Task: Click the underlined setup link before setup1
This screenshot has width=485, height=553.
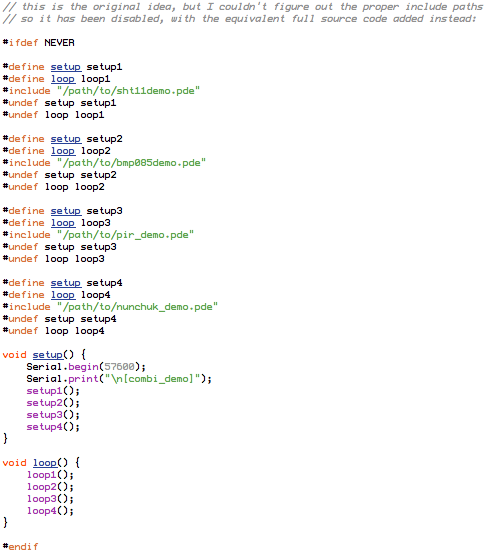Action: point(66,67)
